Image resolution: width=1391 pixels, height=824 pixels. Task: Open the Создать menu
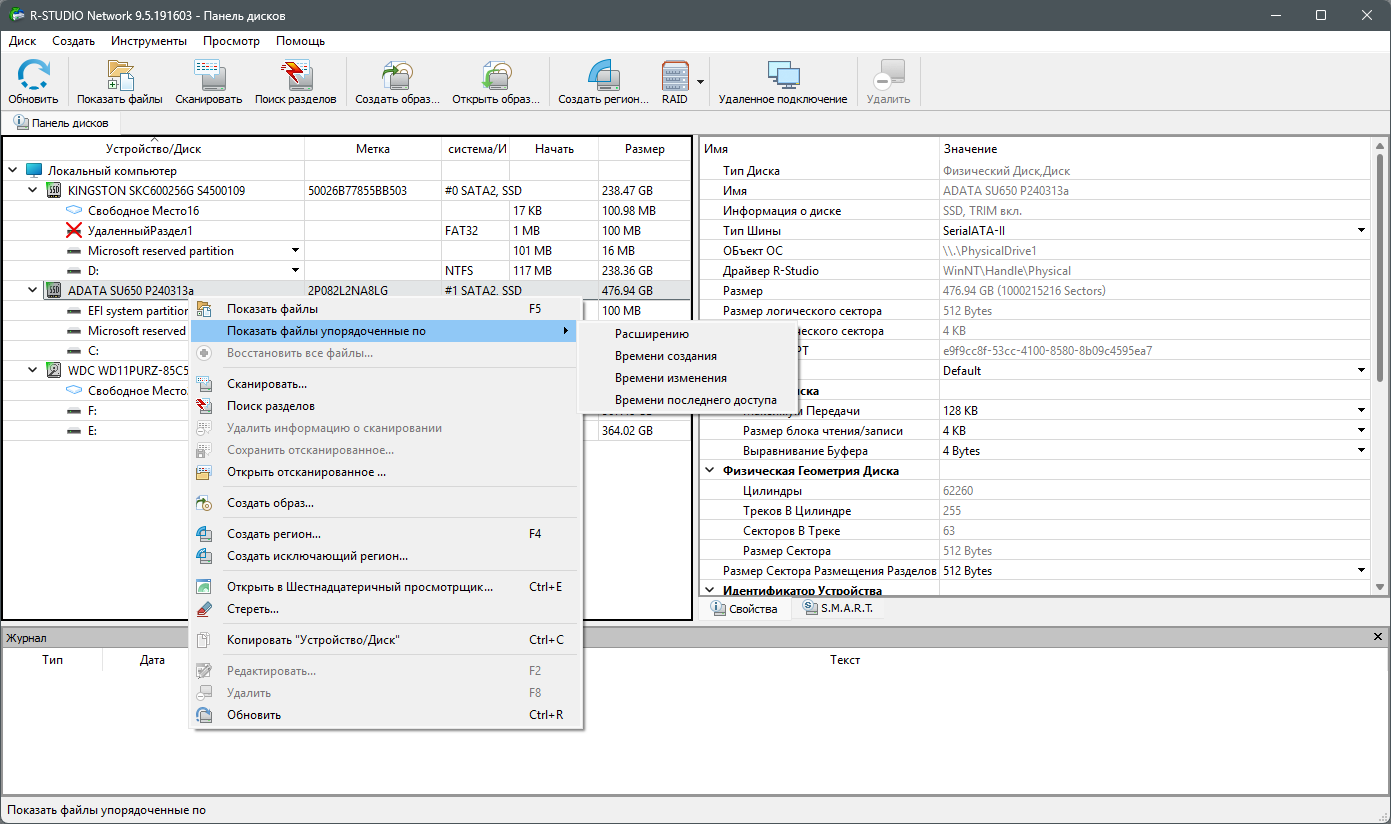coord(73,41)
